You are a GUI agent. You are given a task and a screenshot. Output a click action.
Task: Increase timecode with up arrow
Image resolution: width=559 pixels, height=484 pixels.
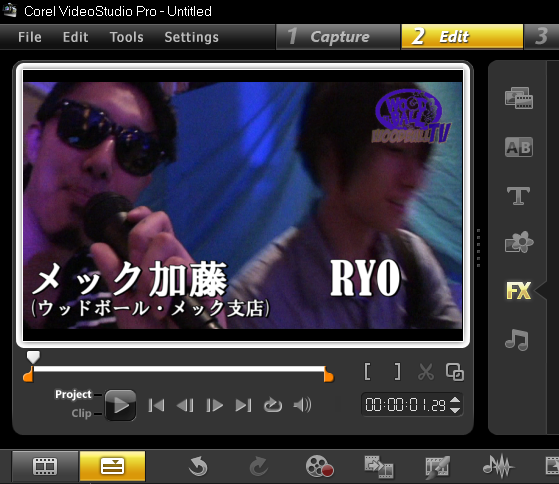tap(455, 400)
